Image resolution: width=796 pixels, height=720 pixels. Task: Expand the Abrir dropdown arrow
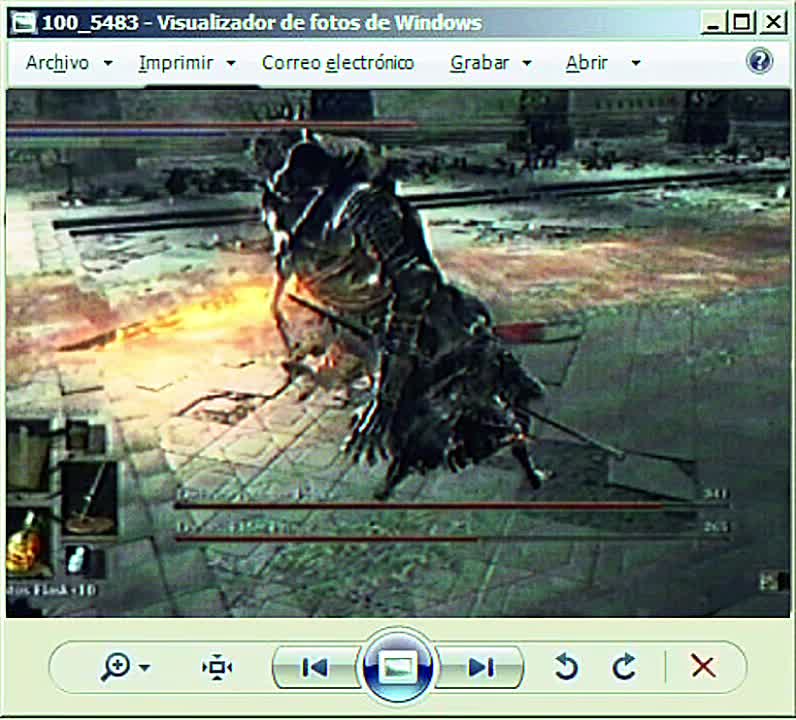point(636,63)
